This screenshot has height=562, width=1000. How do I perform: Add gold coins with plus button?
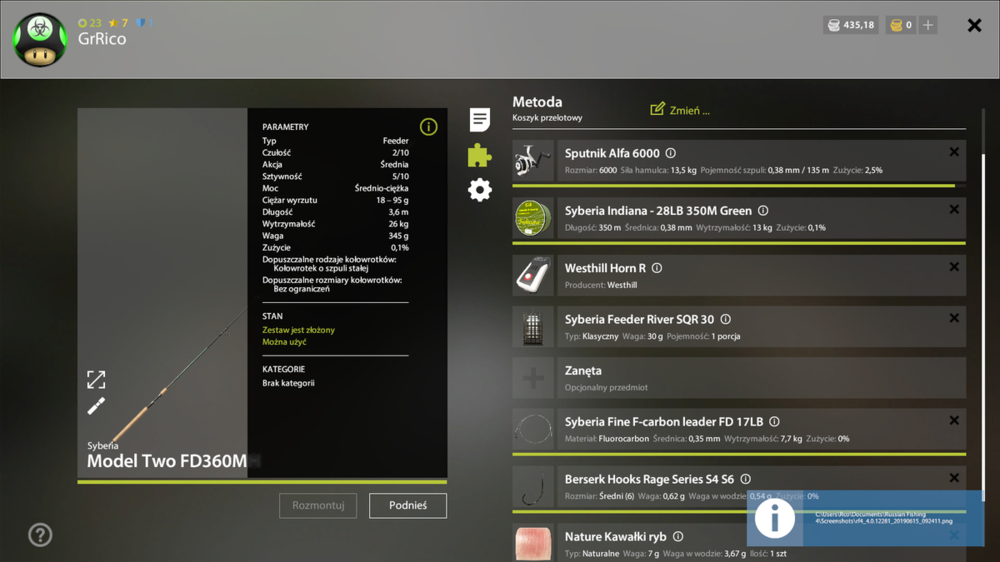[x=928, y=25]
